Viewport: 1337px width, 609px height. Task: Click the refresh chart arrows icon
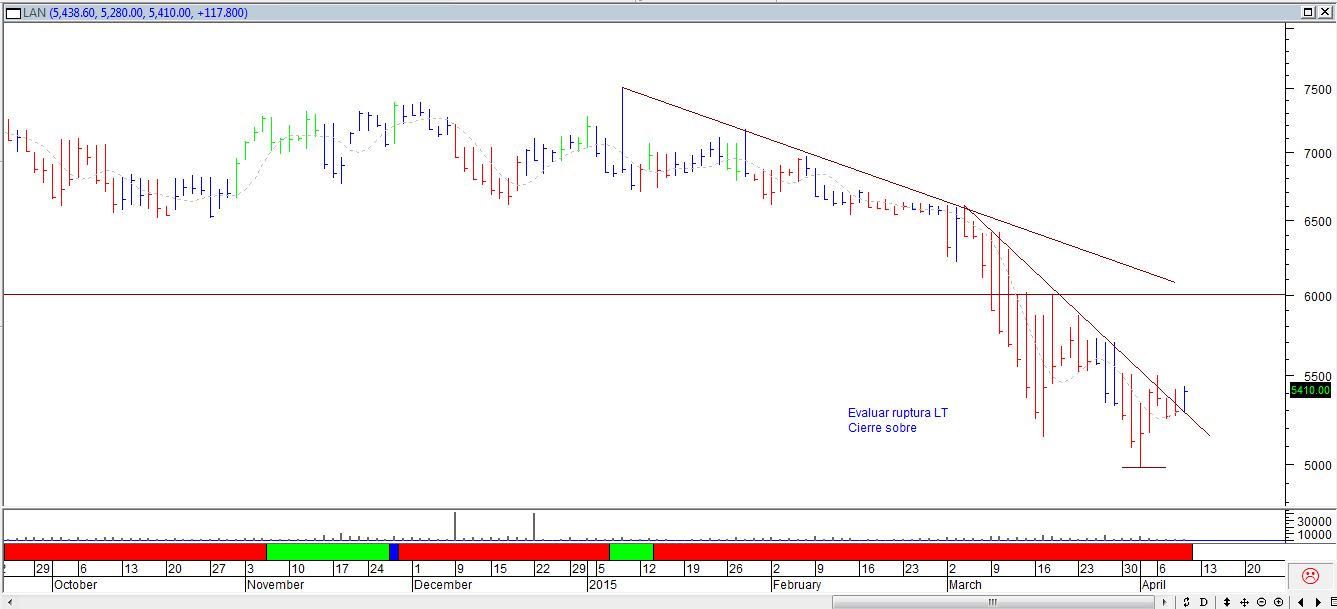click(x=1186, y=602)
